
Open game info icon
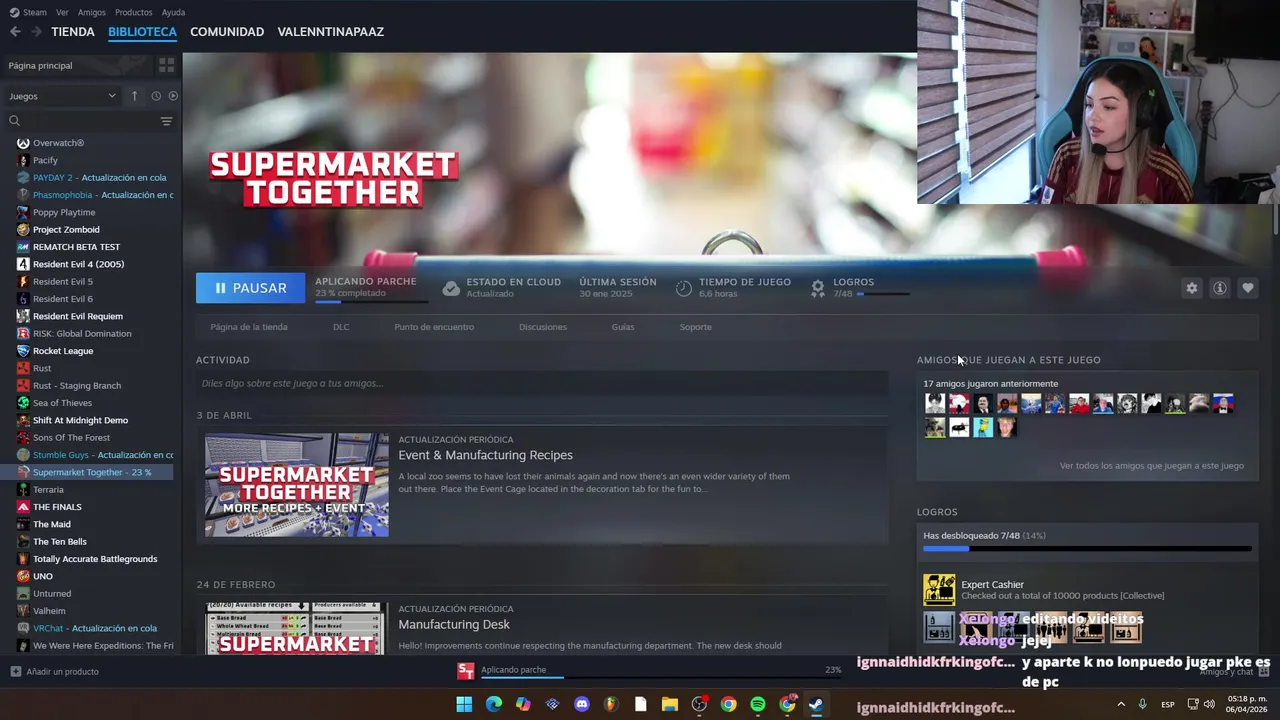pos(1220,288)
